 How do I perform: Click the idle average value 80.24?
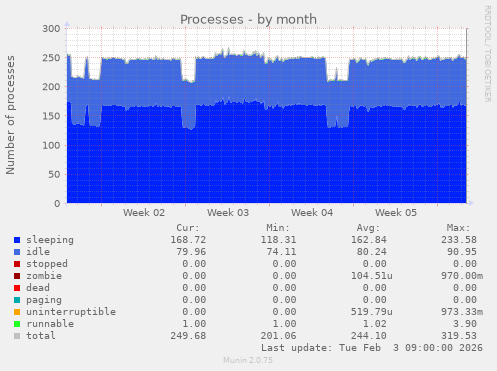tap(372, 252)
